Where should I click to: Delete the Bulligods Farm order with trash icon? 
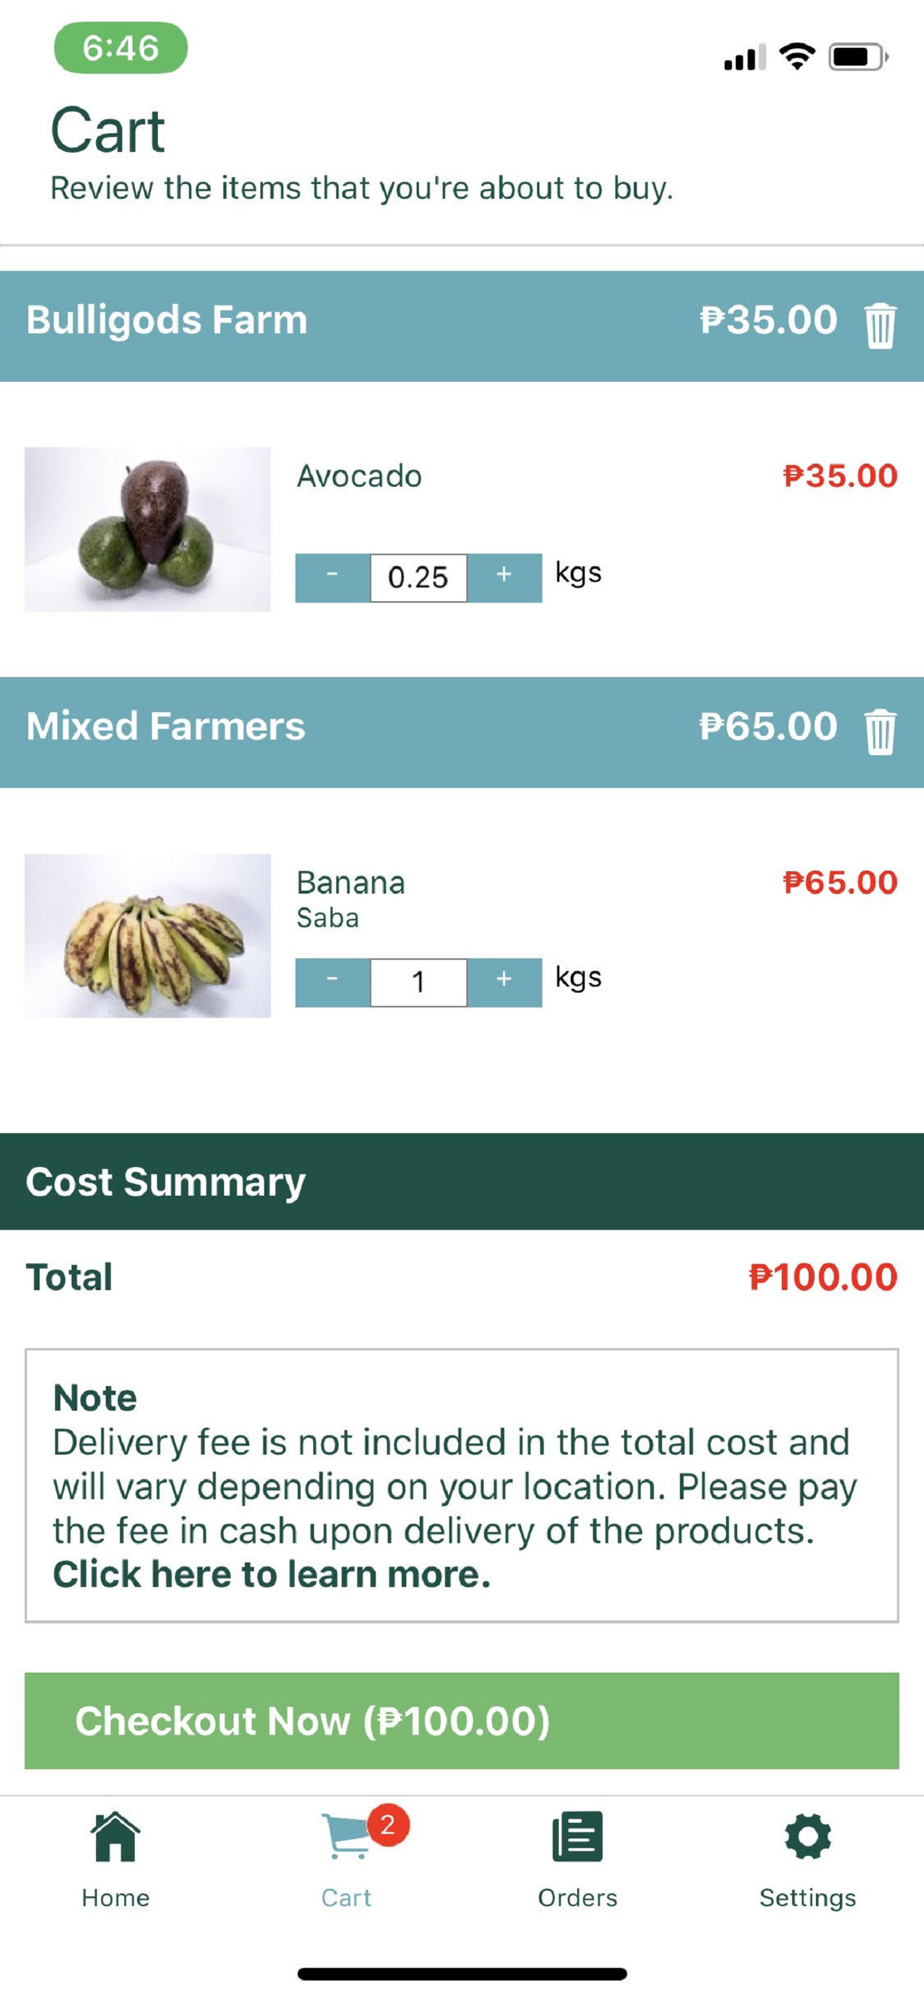coord(880,325)
